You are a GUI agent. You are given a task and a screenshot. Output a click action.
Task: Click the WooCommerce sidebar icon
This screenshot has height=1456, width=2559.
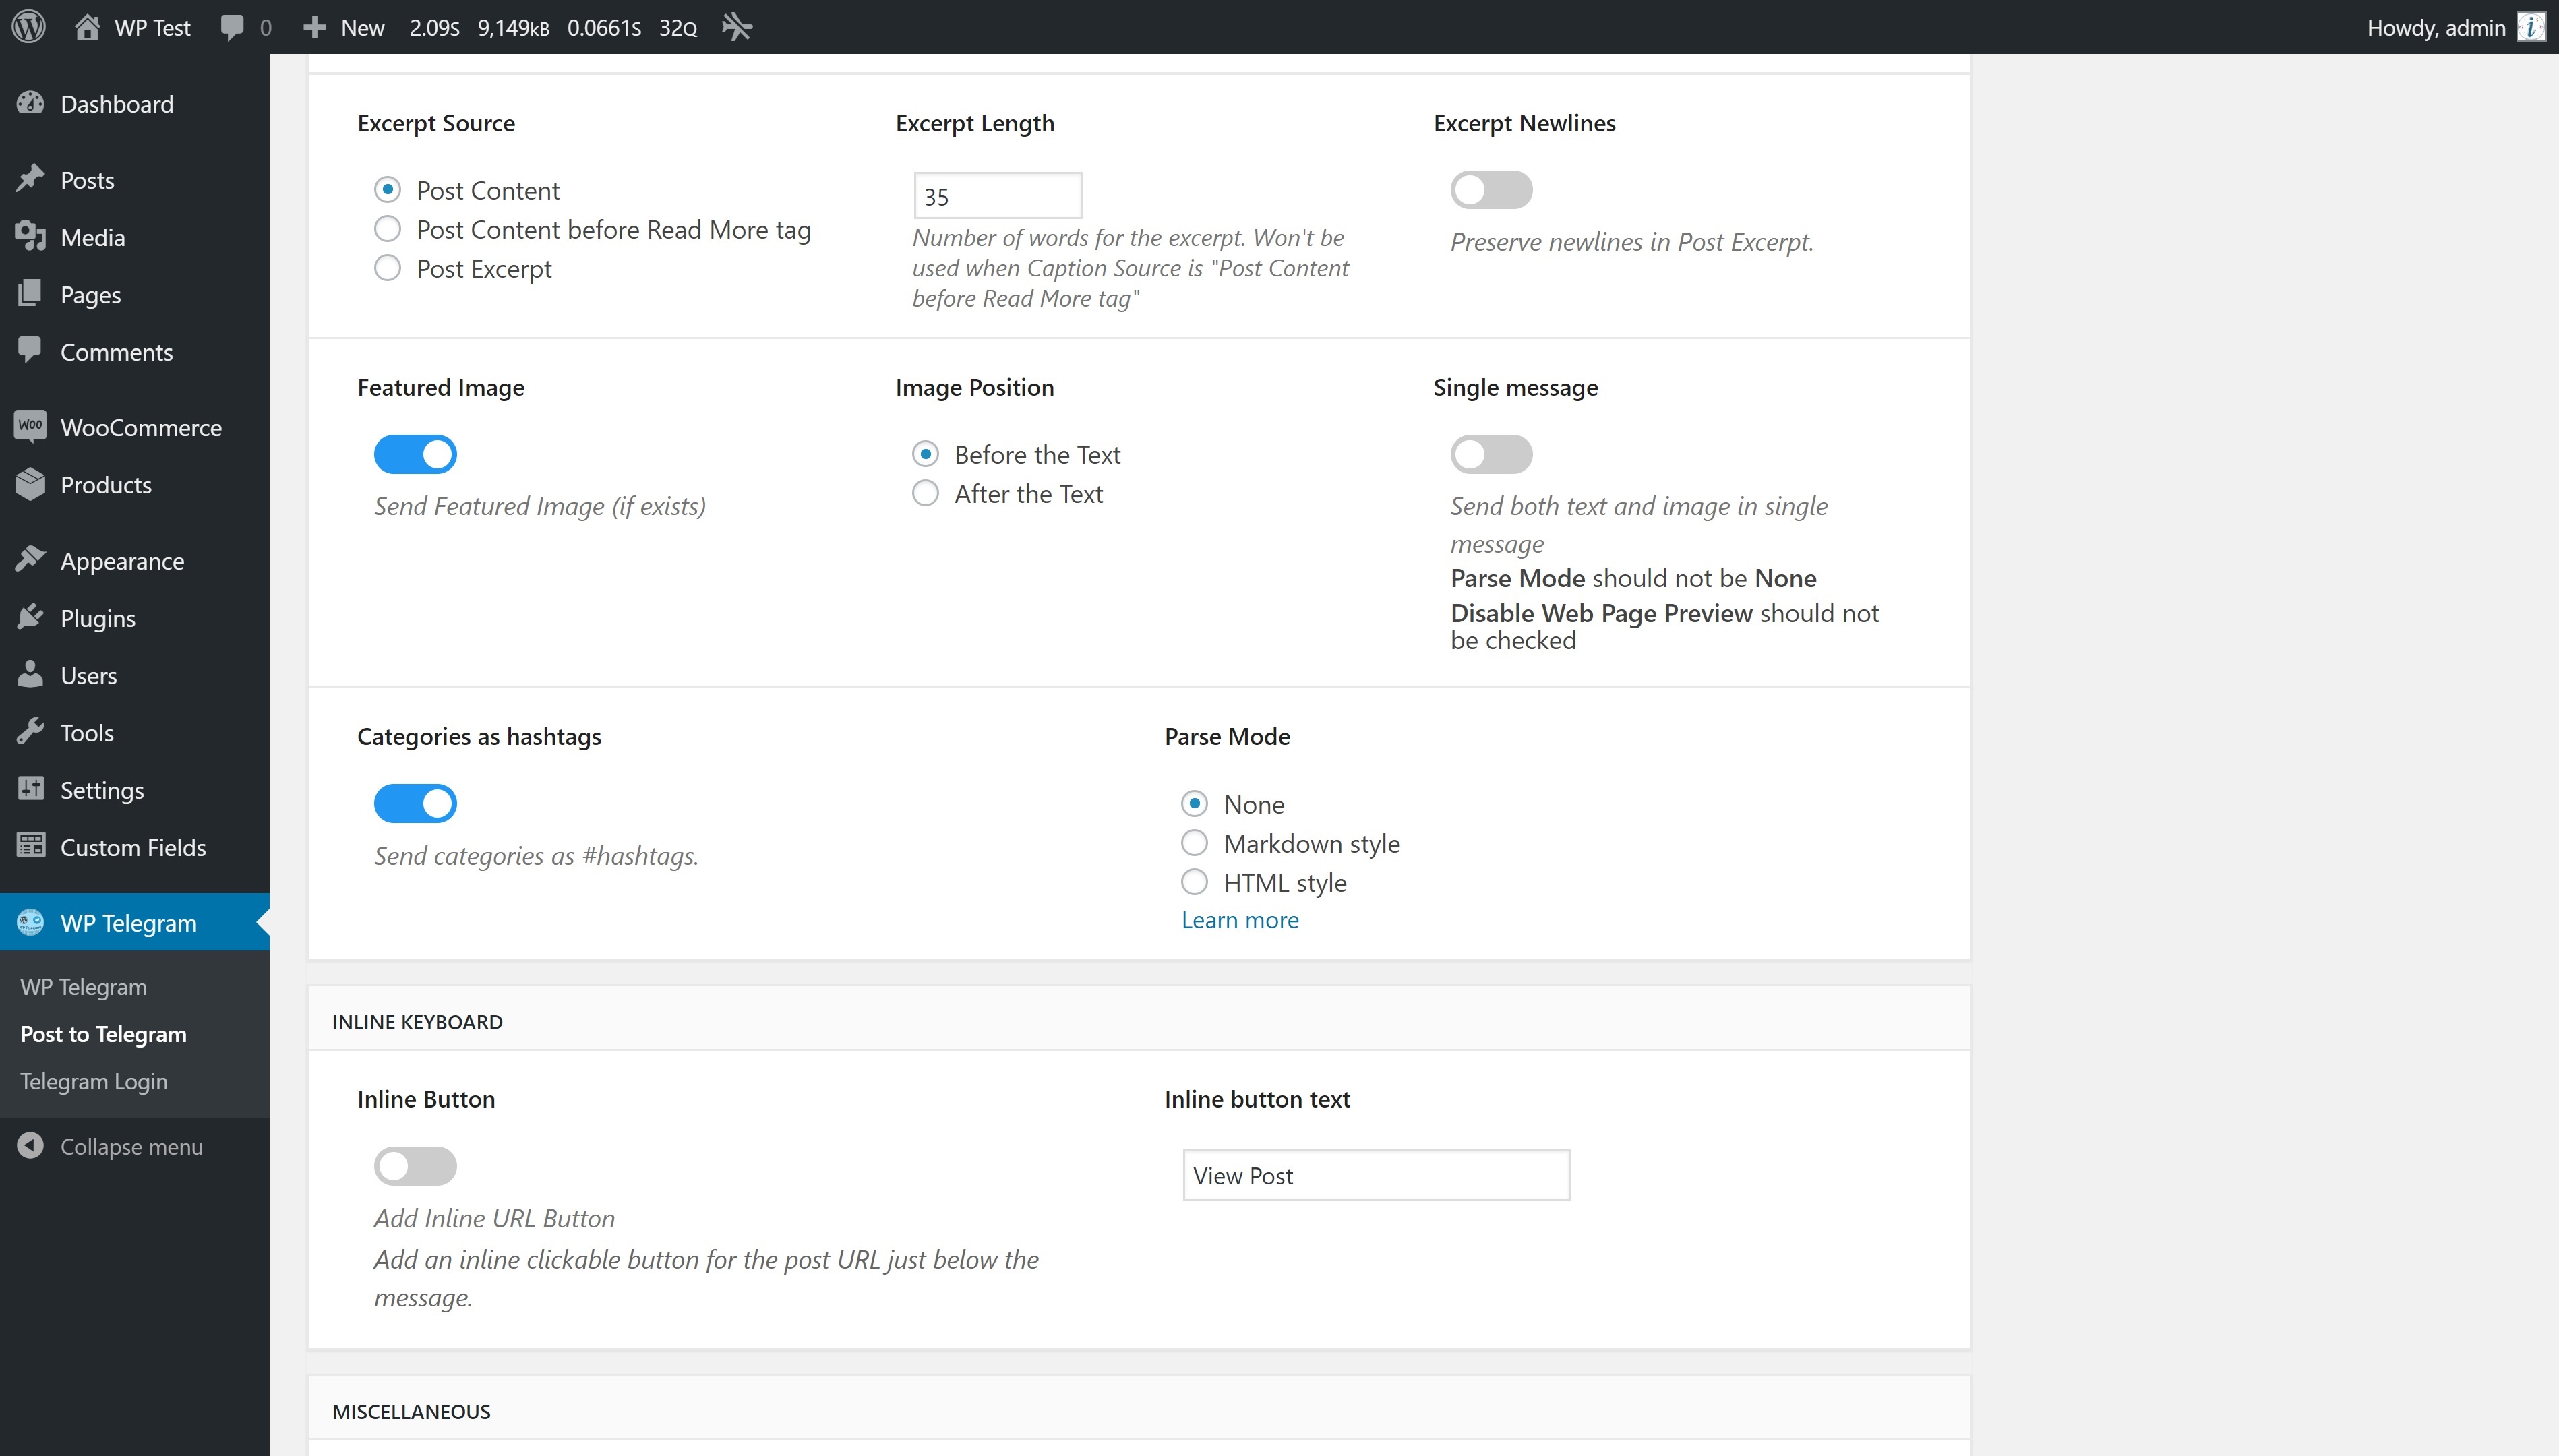tap(30, 426)
